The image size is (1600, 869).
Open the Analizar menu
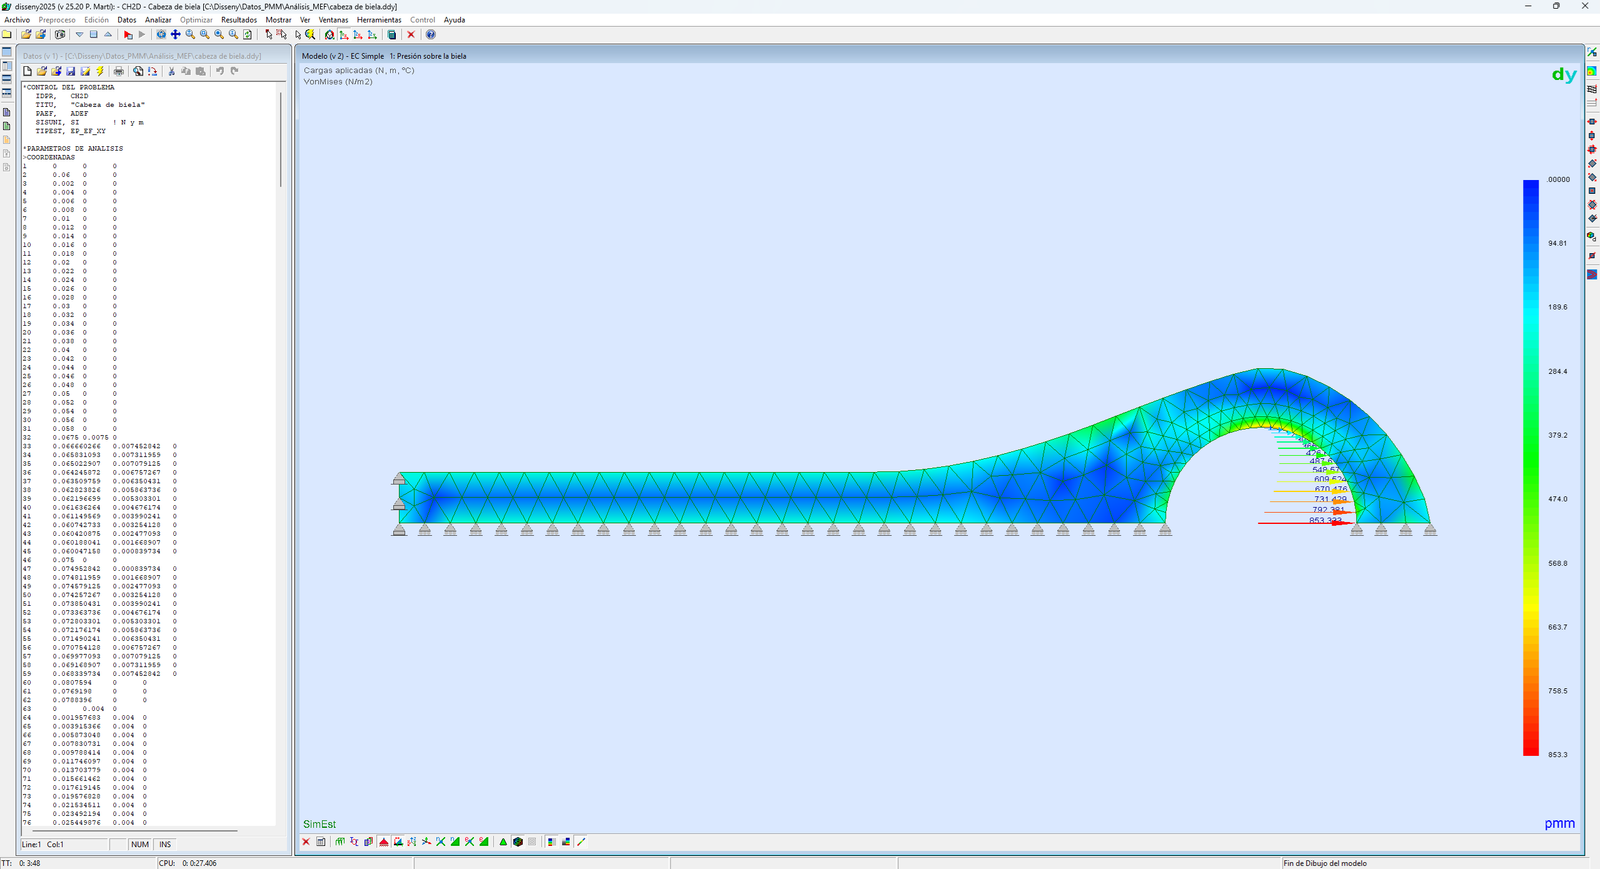coord(158,20)
